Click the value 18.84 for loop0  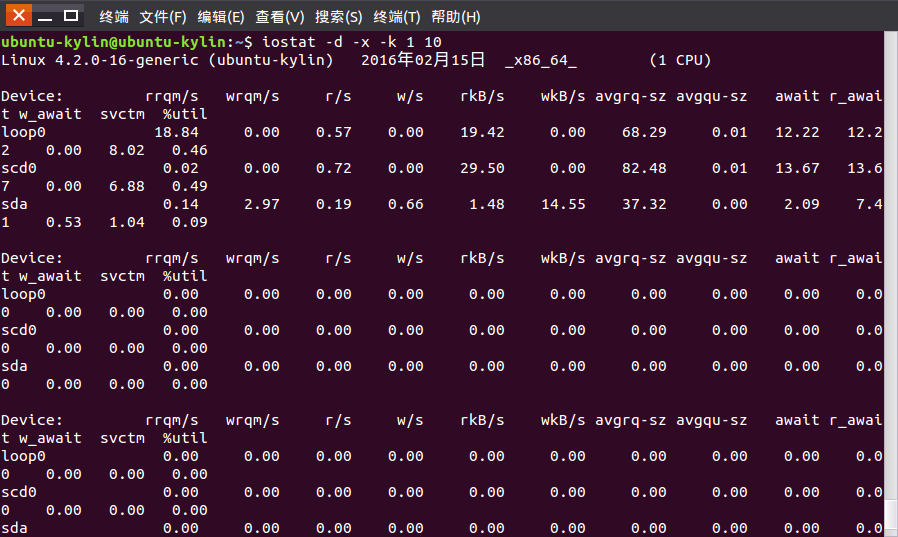coord(176,132)
